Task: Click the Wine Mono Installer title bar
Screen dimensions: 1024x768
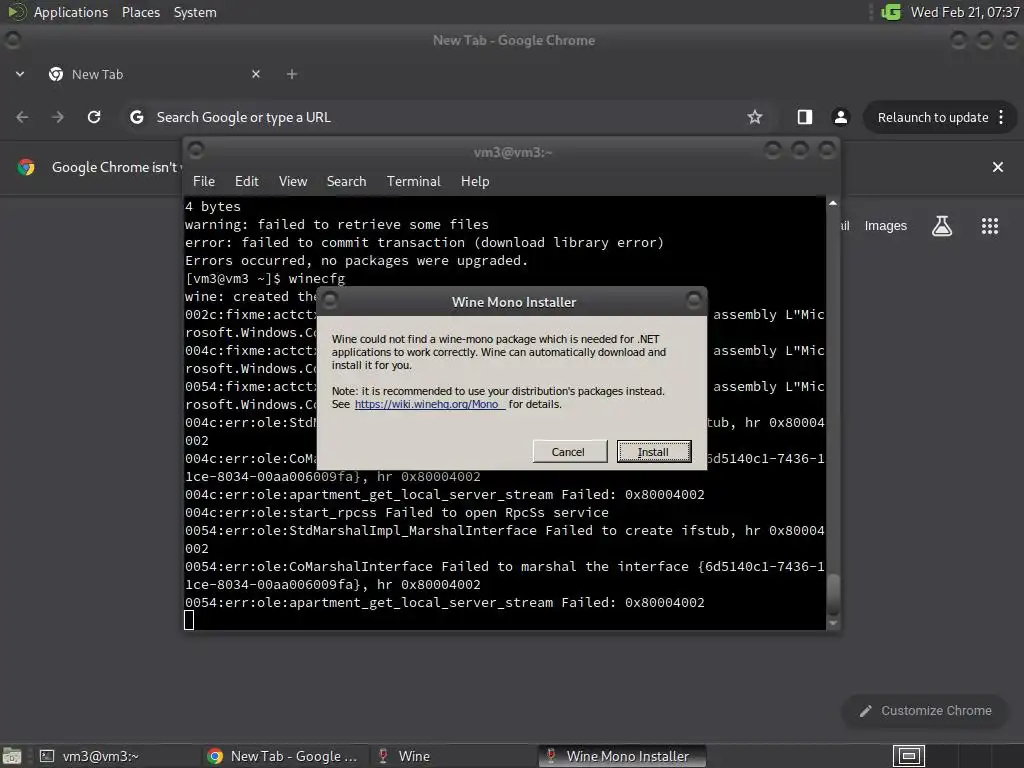Action: (513, 302)
